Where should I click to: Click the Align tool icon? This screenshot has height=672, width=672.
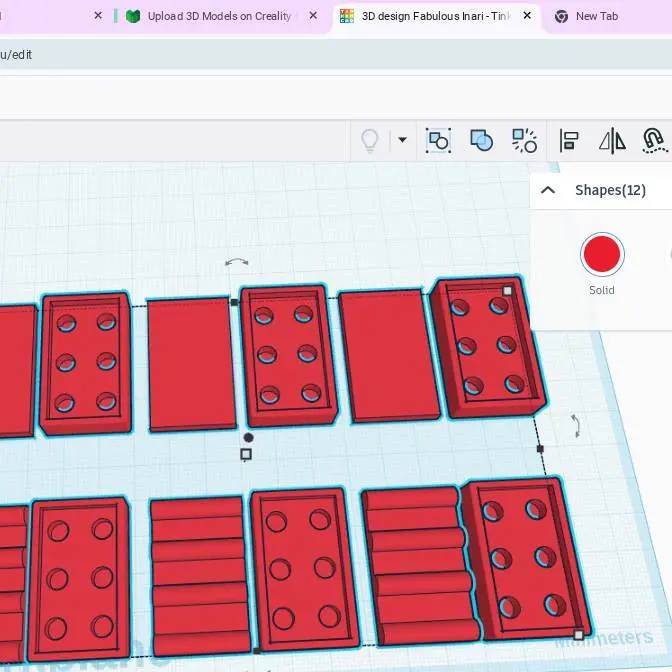click(569, 140)
